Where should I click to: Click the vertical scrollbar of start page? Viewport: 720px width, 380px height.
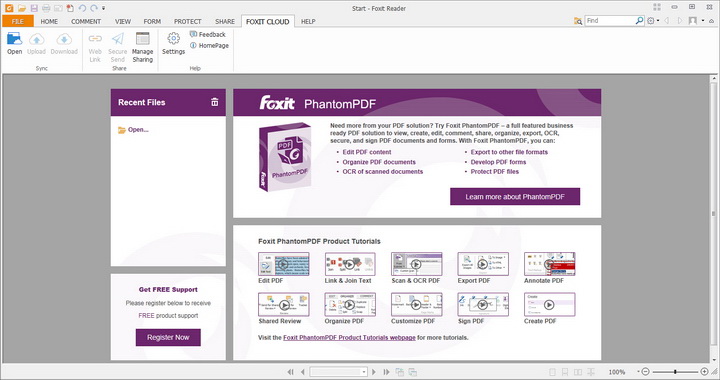714,213
